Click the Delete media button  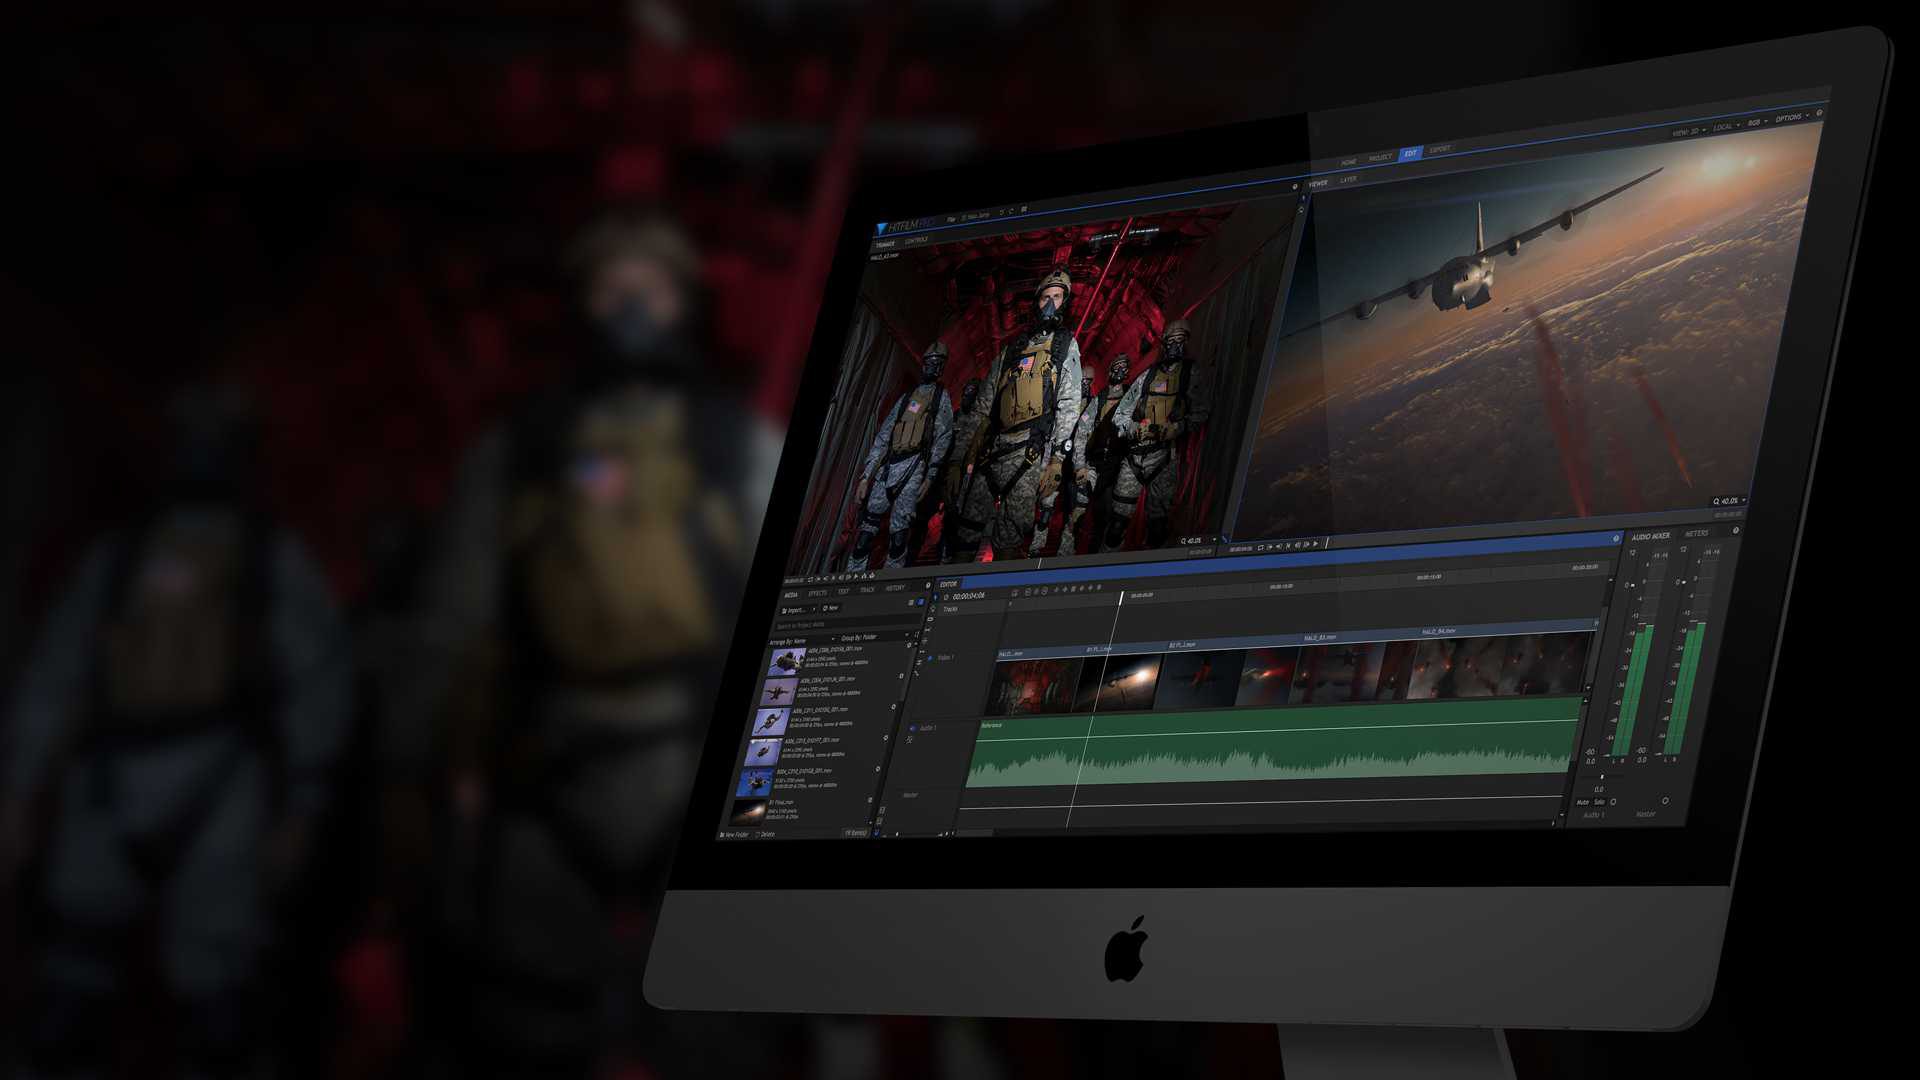pos(765,835)
